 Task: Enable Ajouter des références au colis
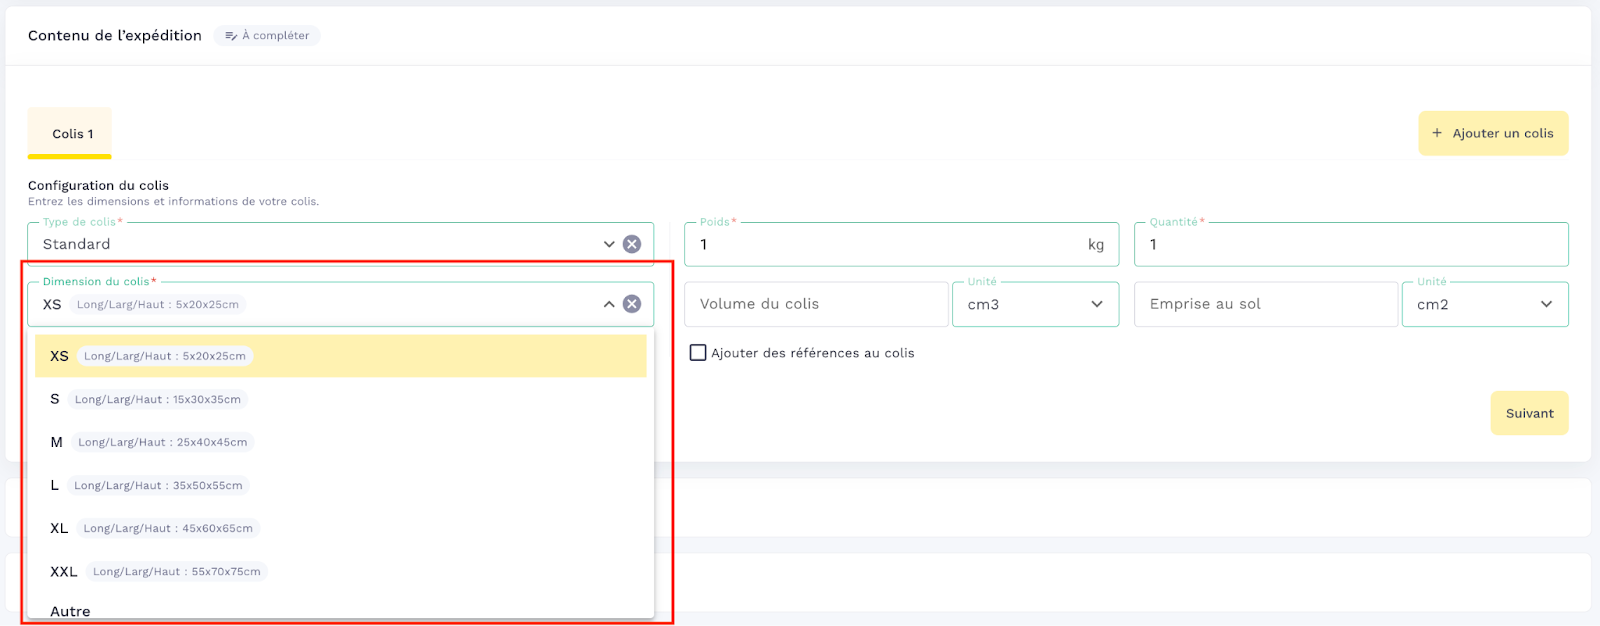click(x=698, y=353)
